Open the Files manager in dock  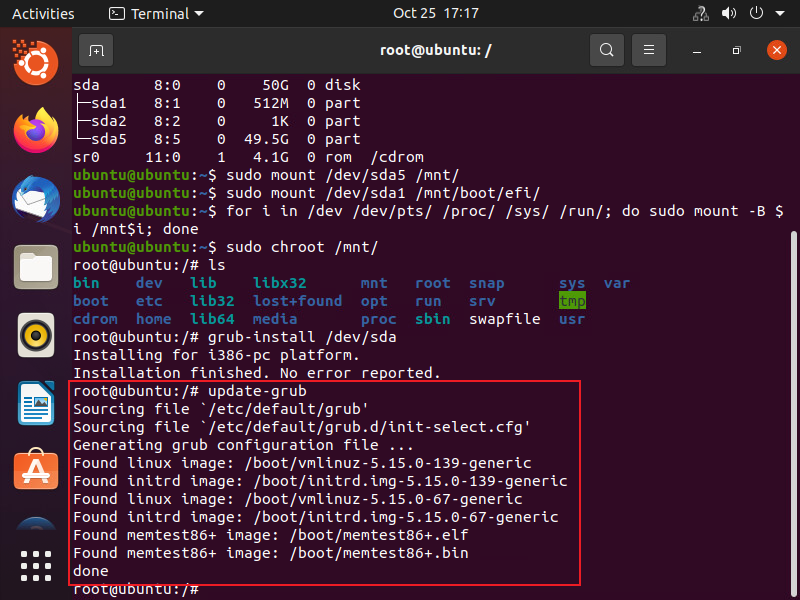36,267
